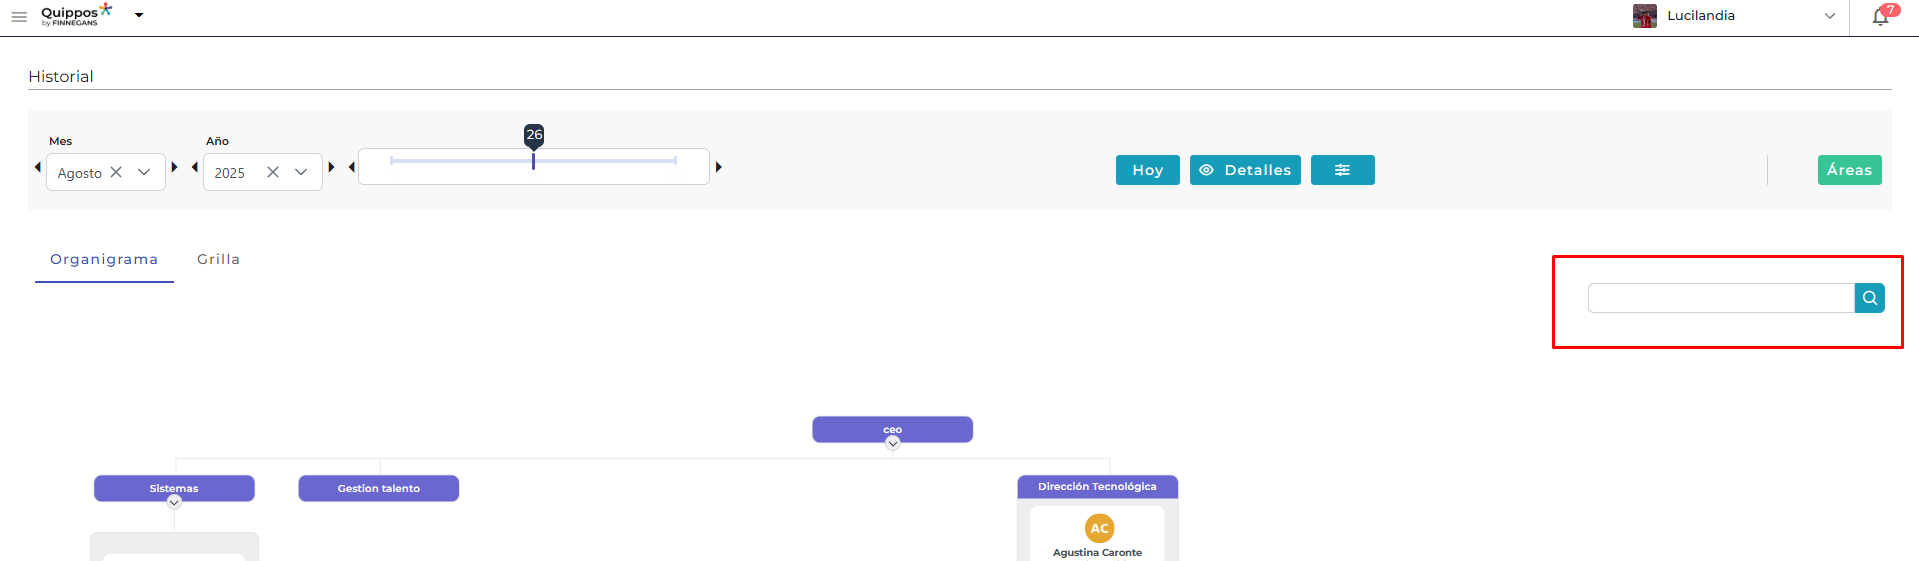Switch to the Organigrama tab
Screen dimensions: 1919x561
(104, 259)
